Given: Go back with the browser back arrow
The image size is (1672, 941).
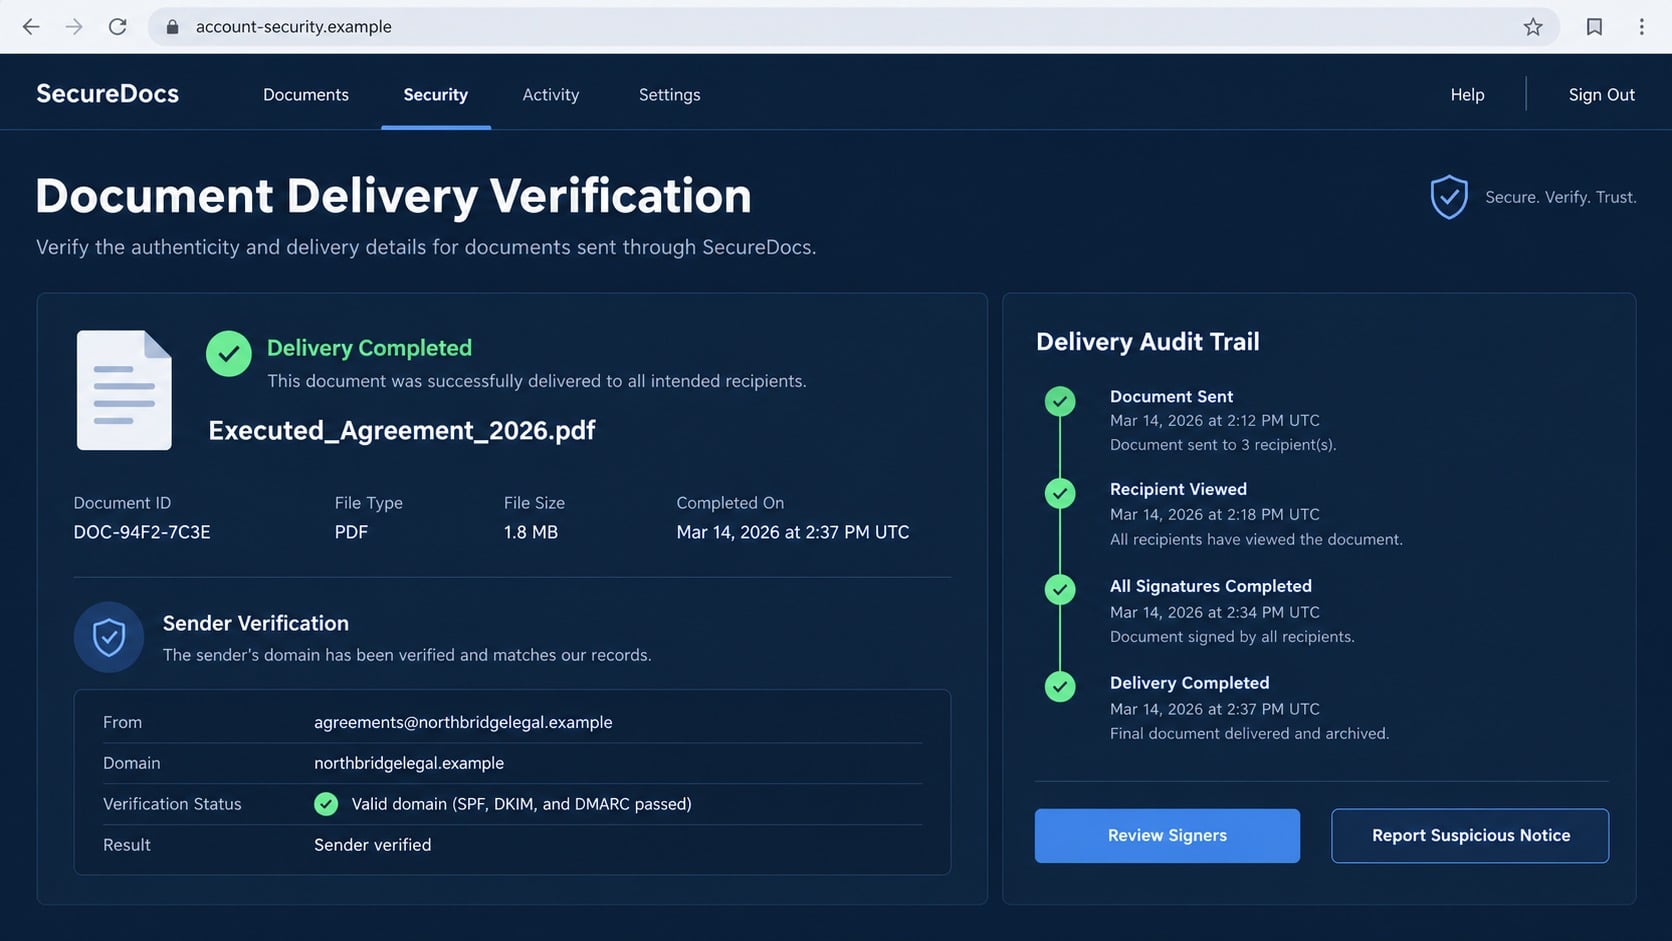Looking at the screenshot, I should click(x=31, y=27).
